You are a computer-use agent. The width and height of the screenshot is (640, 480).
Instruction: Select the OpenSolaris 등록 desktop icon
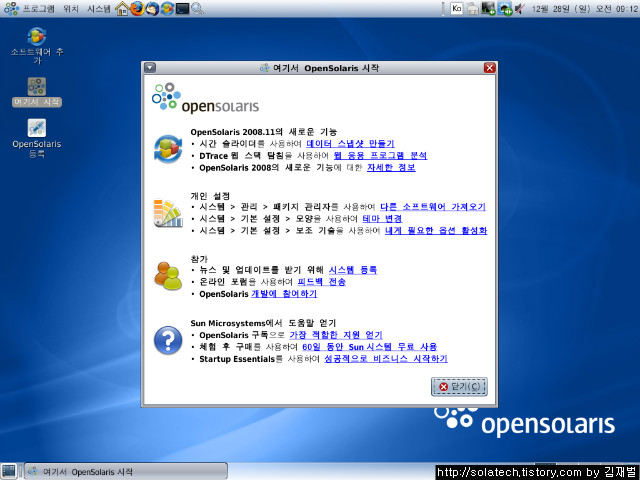[x=37, y=138]
